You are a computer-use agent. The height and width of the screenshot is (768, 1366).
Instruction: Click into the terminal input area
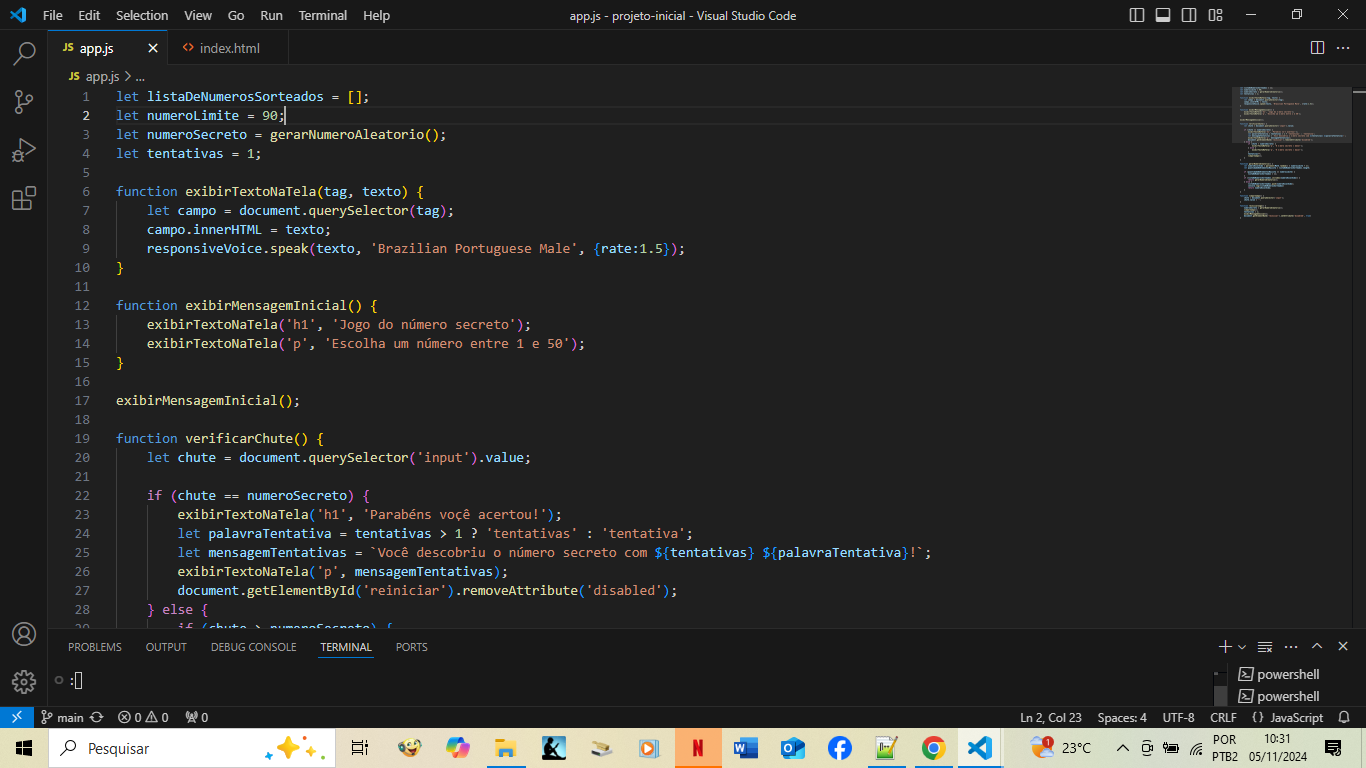click(630, 680)
